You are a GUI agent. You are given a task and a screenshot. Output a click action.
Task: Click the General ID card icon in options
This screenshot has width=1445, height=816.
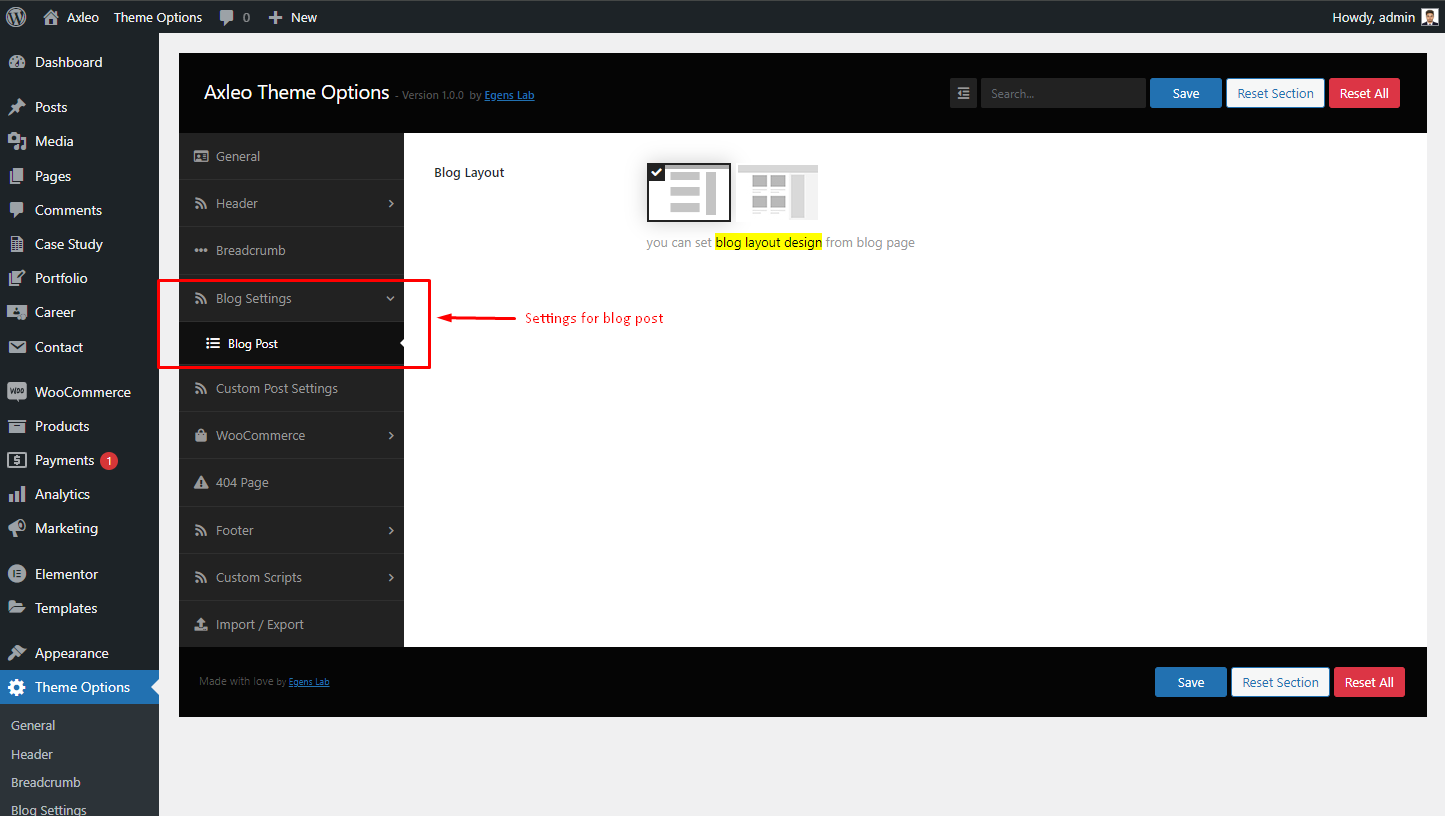click(200, 156)
